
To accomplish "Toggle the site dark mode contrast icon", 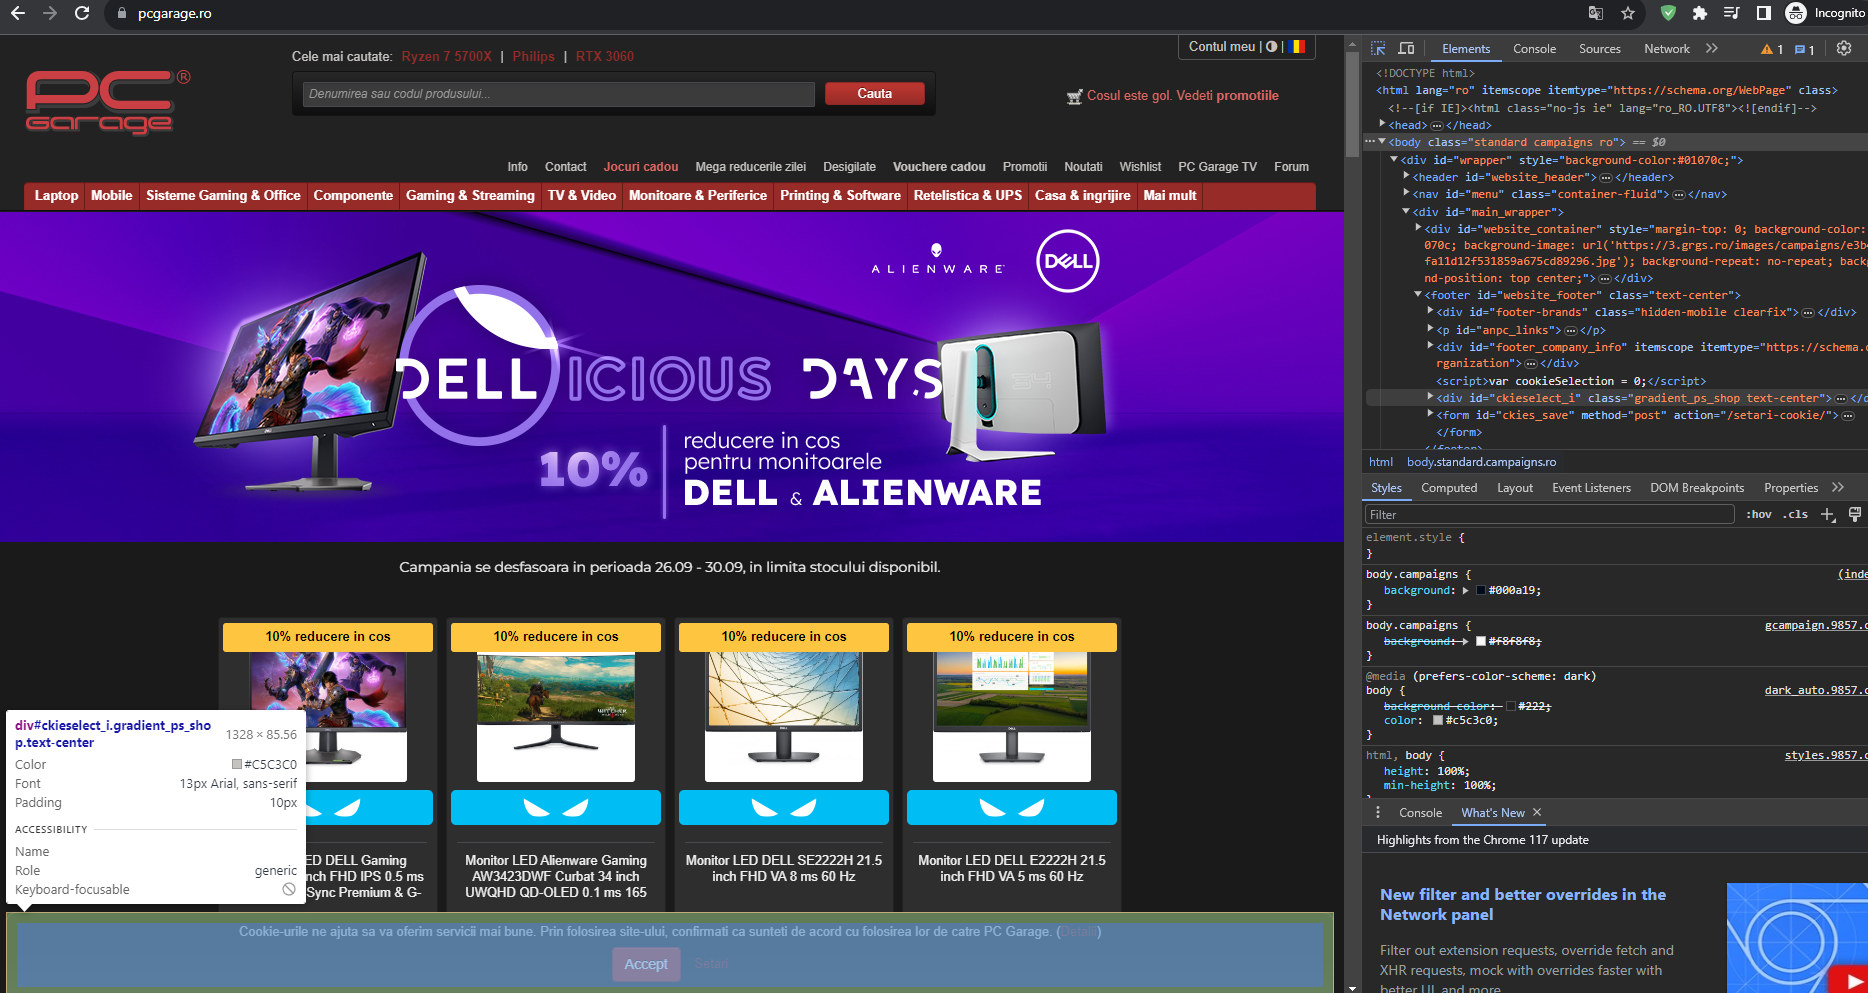I will coord(1271,47).
